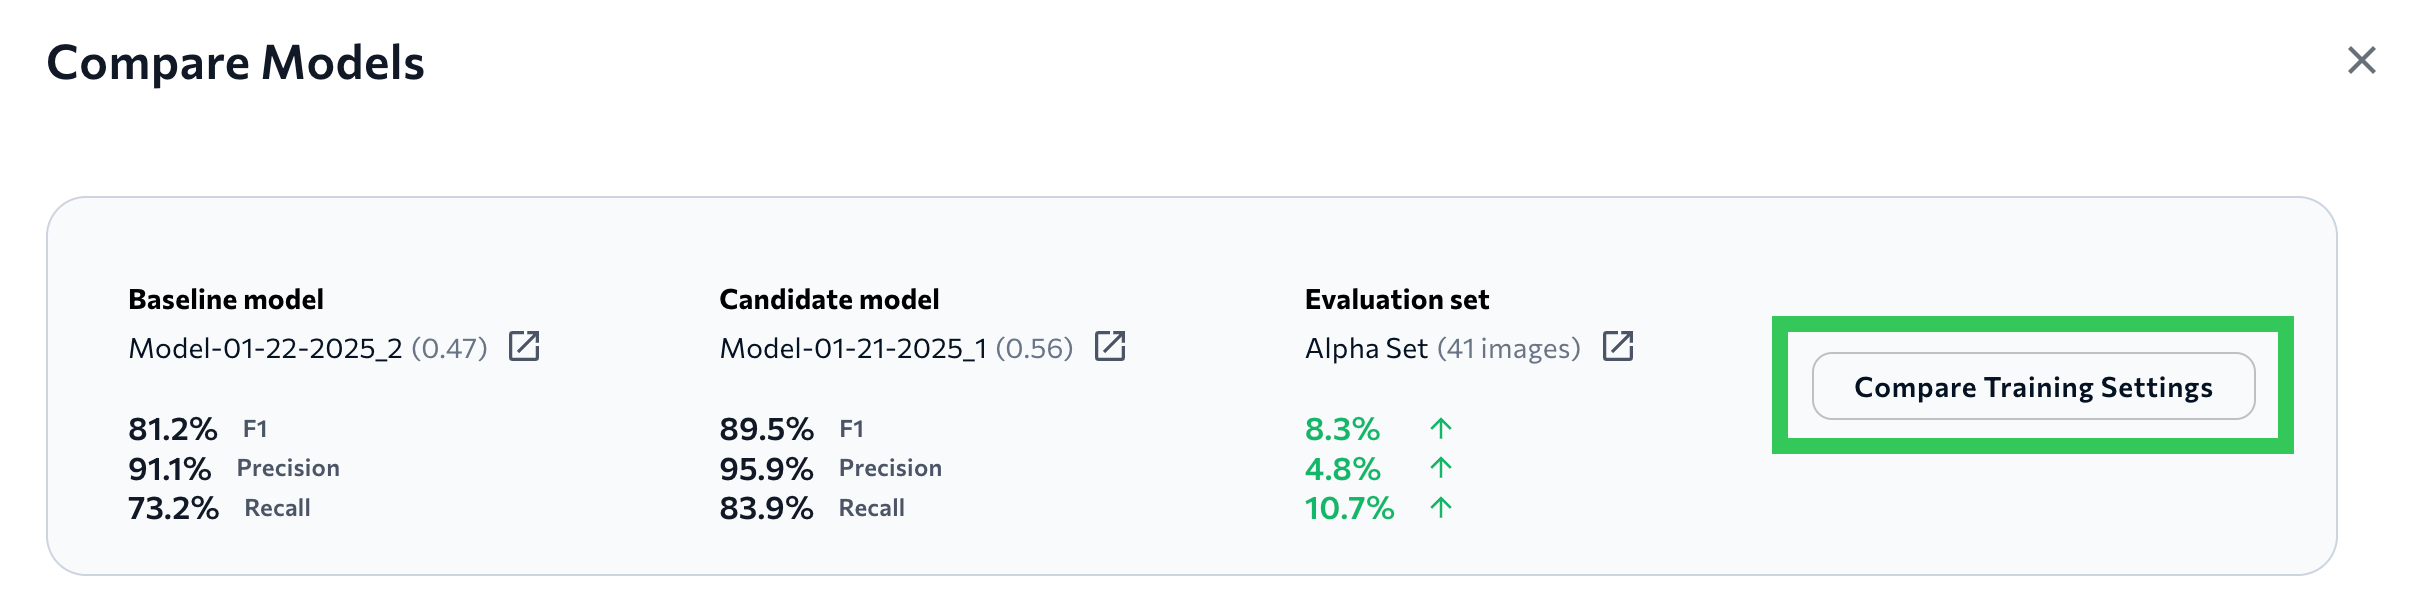2414x600 pixels.
Task: Click the green up arrow beside 4.8%
Action: point(1440,468)
